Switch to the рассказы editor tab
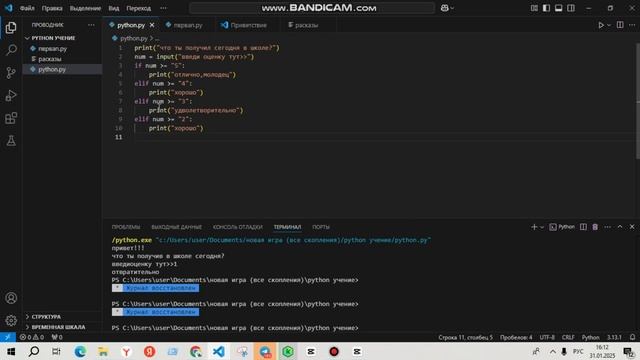The image size is (640, 360). tap(306, 25)
